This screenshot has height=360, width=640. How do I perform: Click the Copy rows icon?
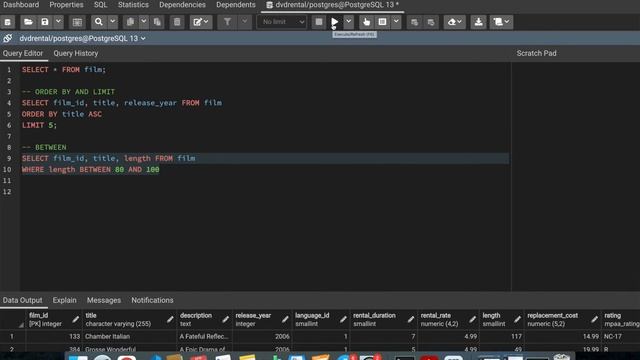click(130, 22)
